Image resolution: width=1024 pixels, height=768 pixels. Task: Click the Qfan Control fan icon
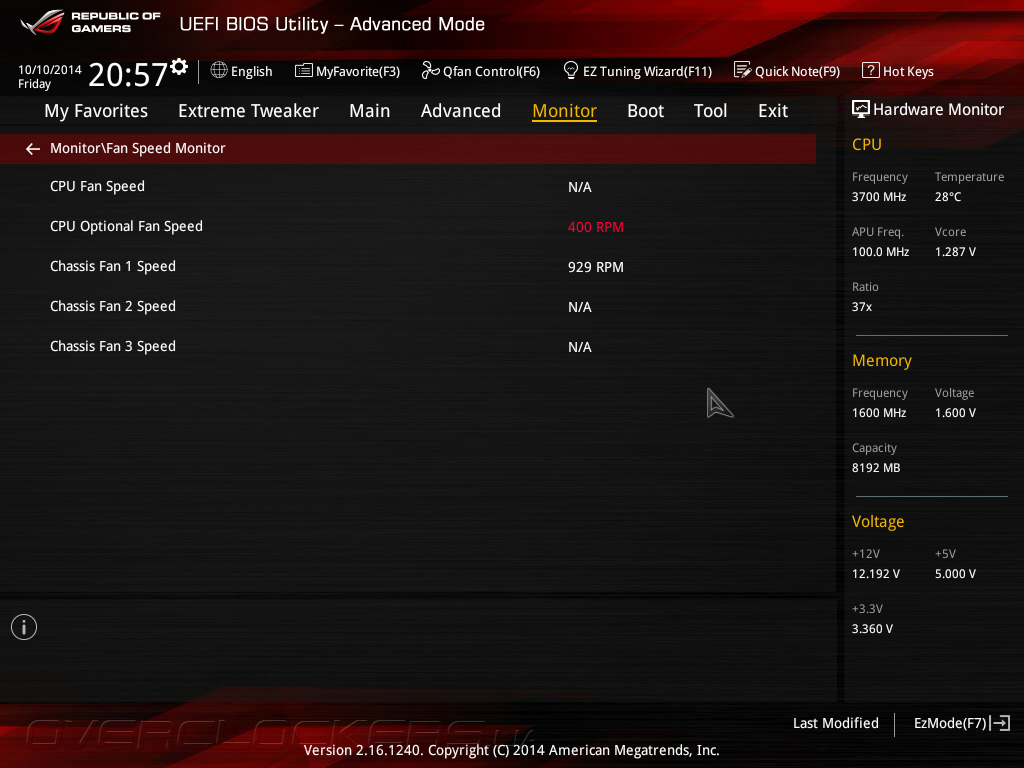tap(430, 70)
